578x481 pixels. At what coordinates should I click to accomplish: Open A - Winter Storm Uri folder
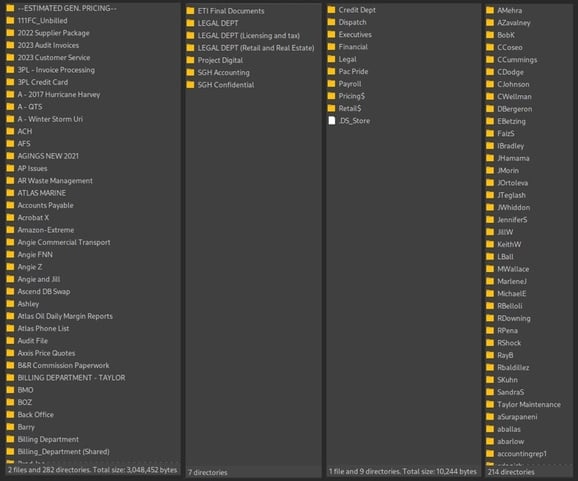[50, 119]
